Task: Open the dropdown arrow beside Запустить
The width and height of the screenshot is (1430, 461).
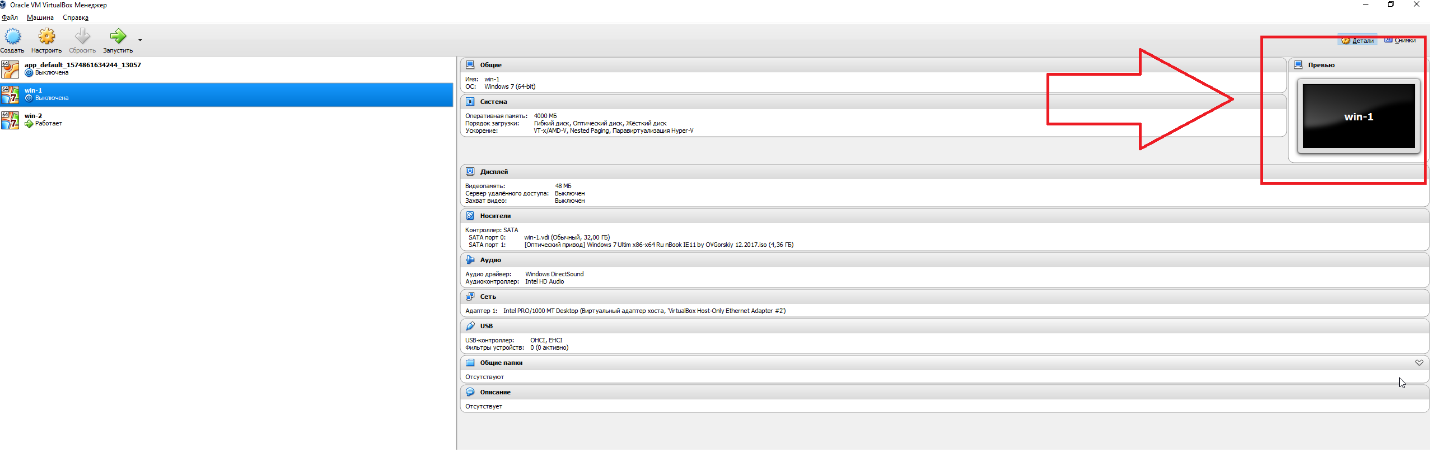Action: (x=140, y=41)
